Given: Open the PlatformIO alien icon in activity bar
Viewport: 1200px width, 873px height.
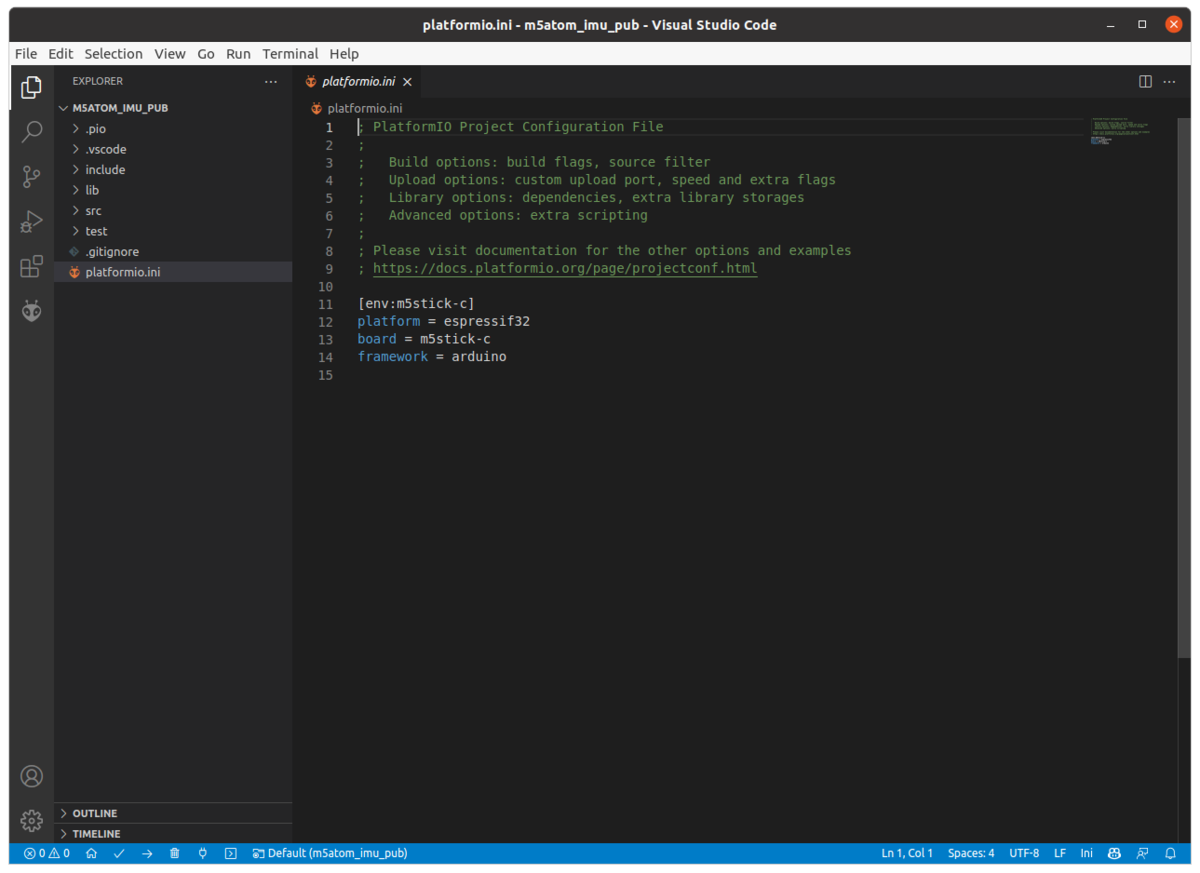Looking at the screenshot, I should coord(32,311).
